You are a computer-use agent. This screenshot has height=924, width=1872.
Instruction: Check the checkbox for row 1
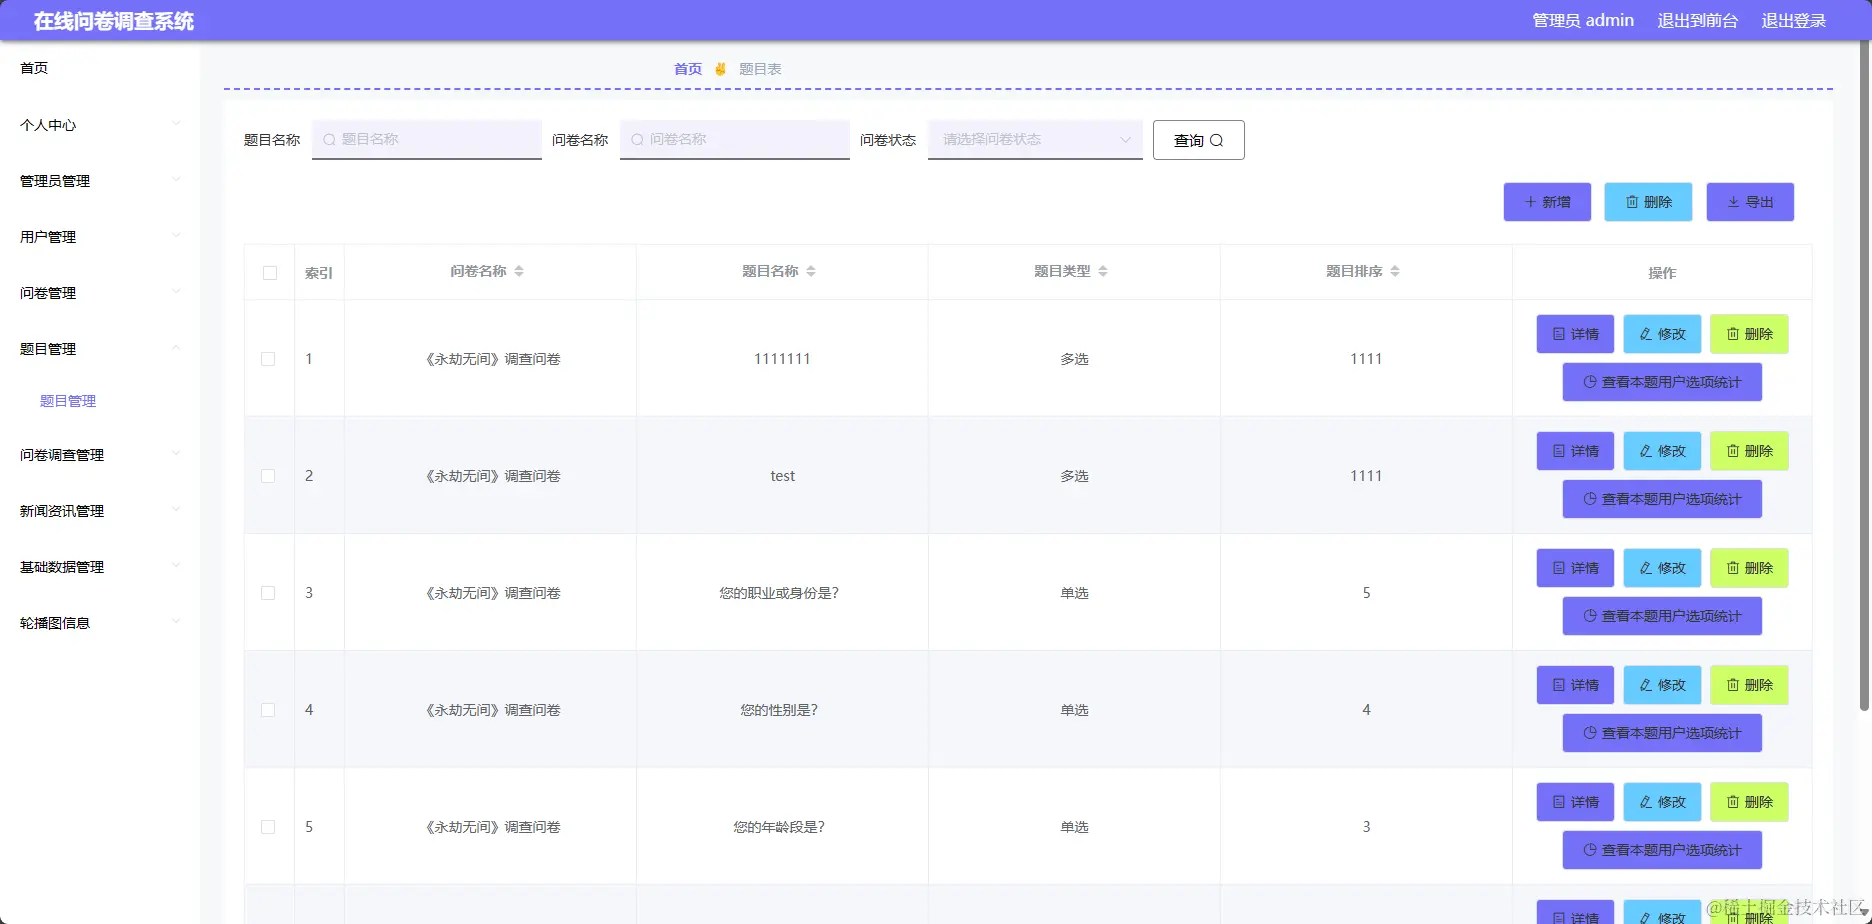pyautogui.click(x=268, y=359)
